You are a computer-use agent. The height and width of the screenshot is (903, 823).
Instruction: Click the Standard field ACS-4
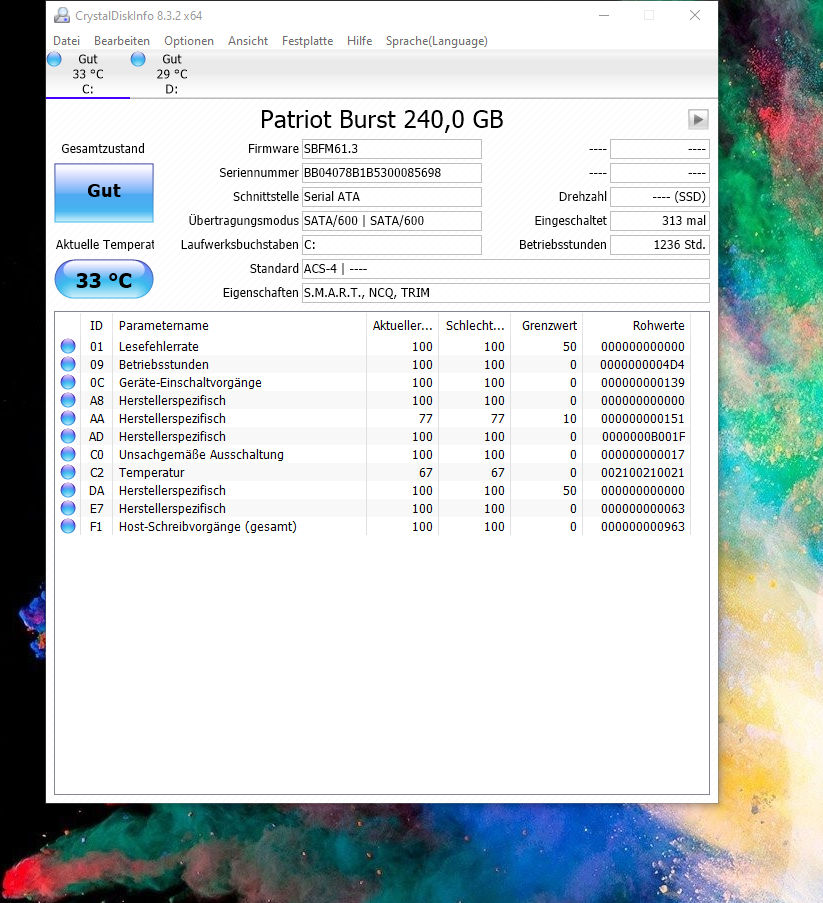pyautogui.click(x=506, y=269)
